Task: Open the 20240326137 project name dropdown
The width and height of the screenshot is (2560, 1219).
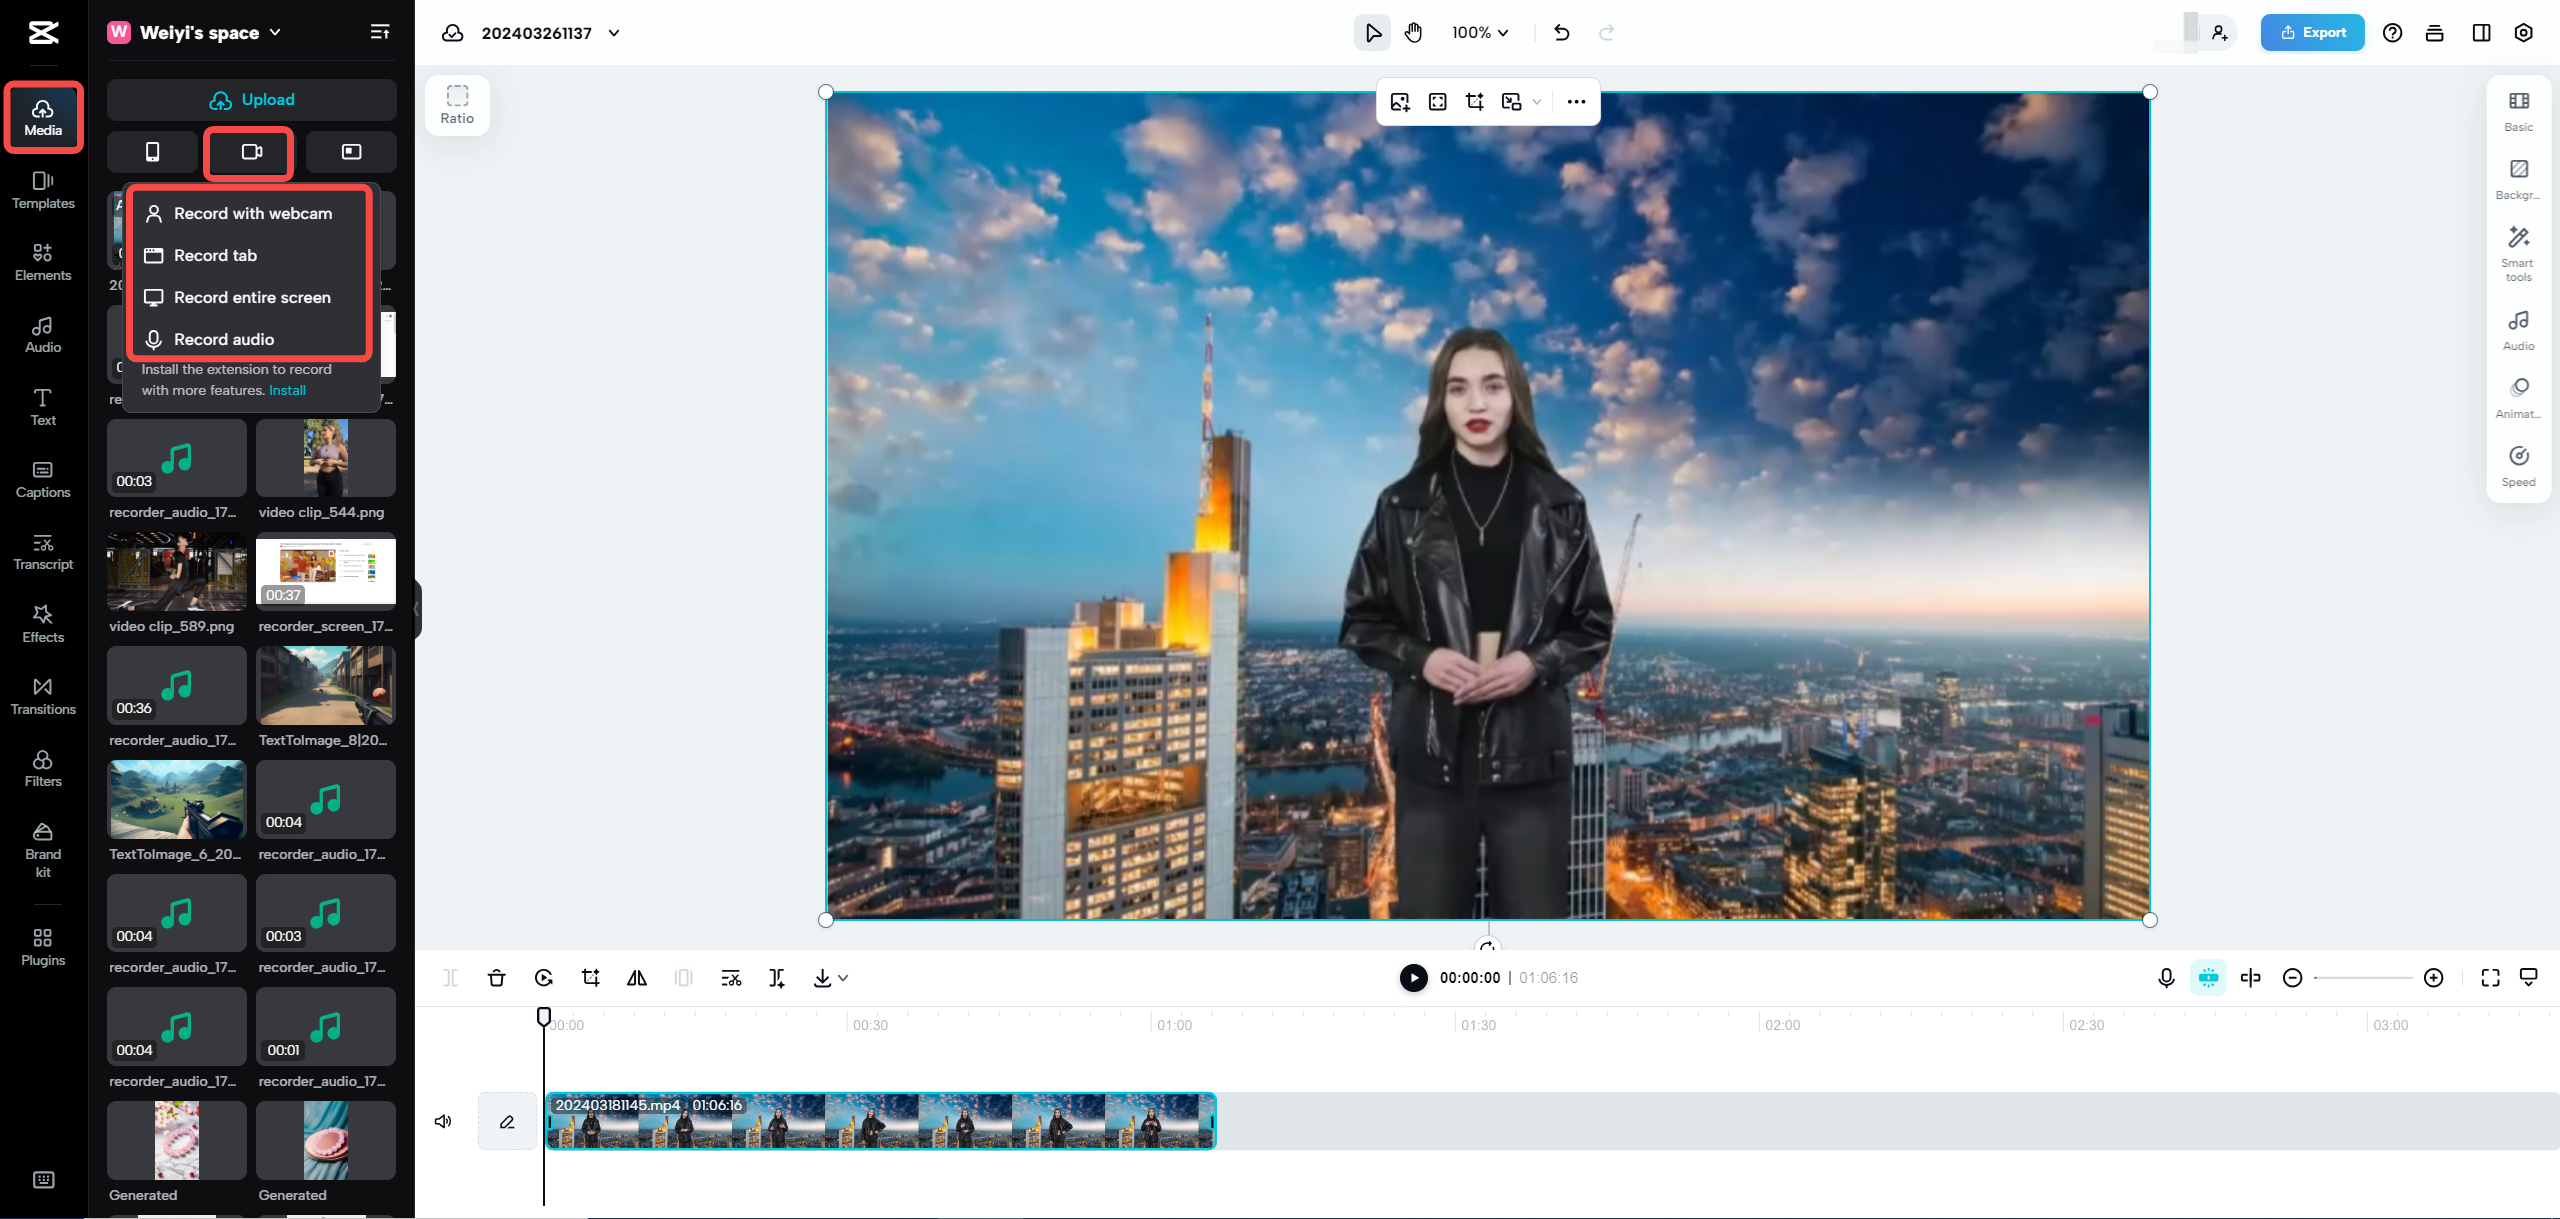Action: point(614,32)
